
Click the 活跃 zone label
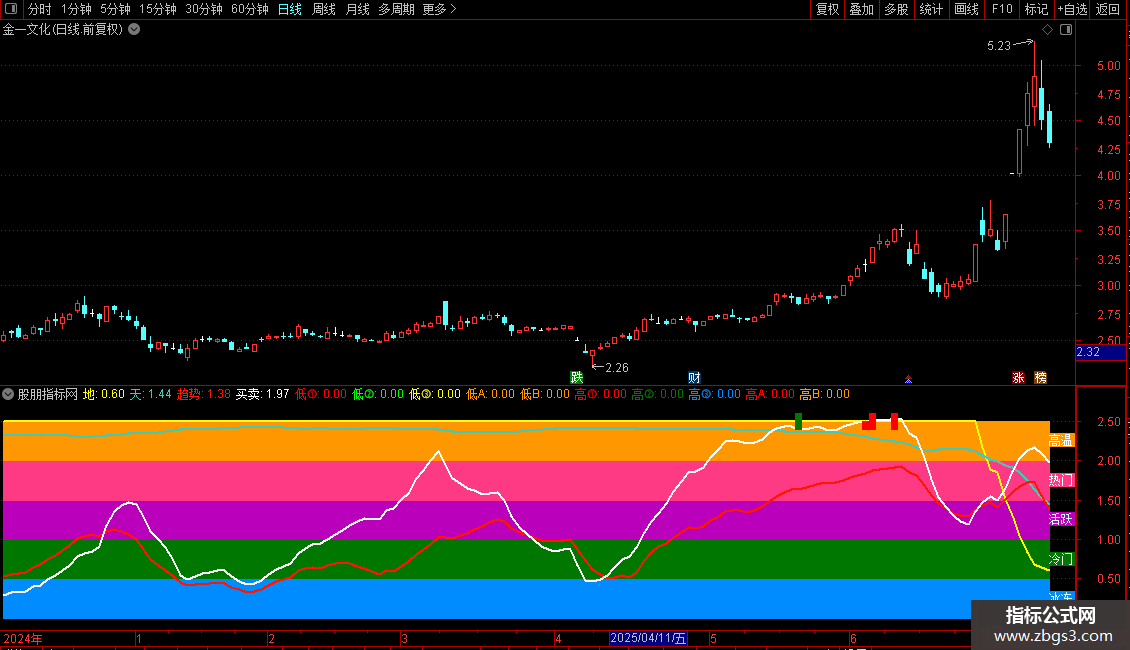tap(1061, 519)
